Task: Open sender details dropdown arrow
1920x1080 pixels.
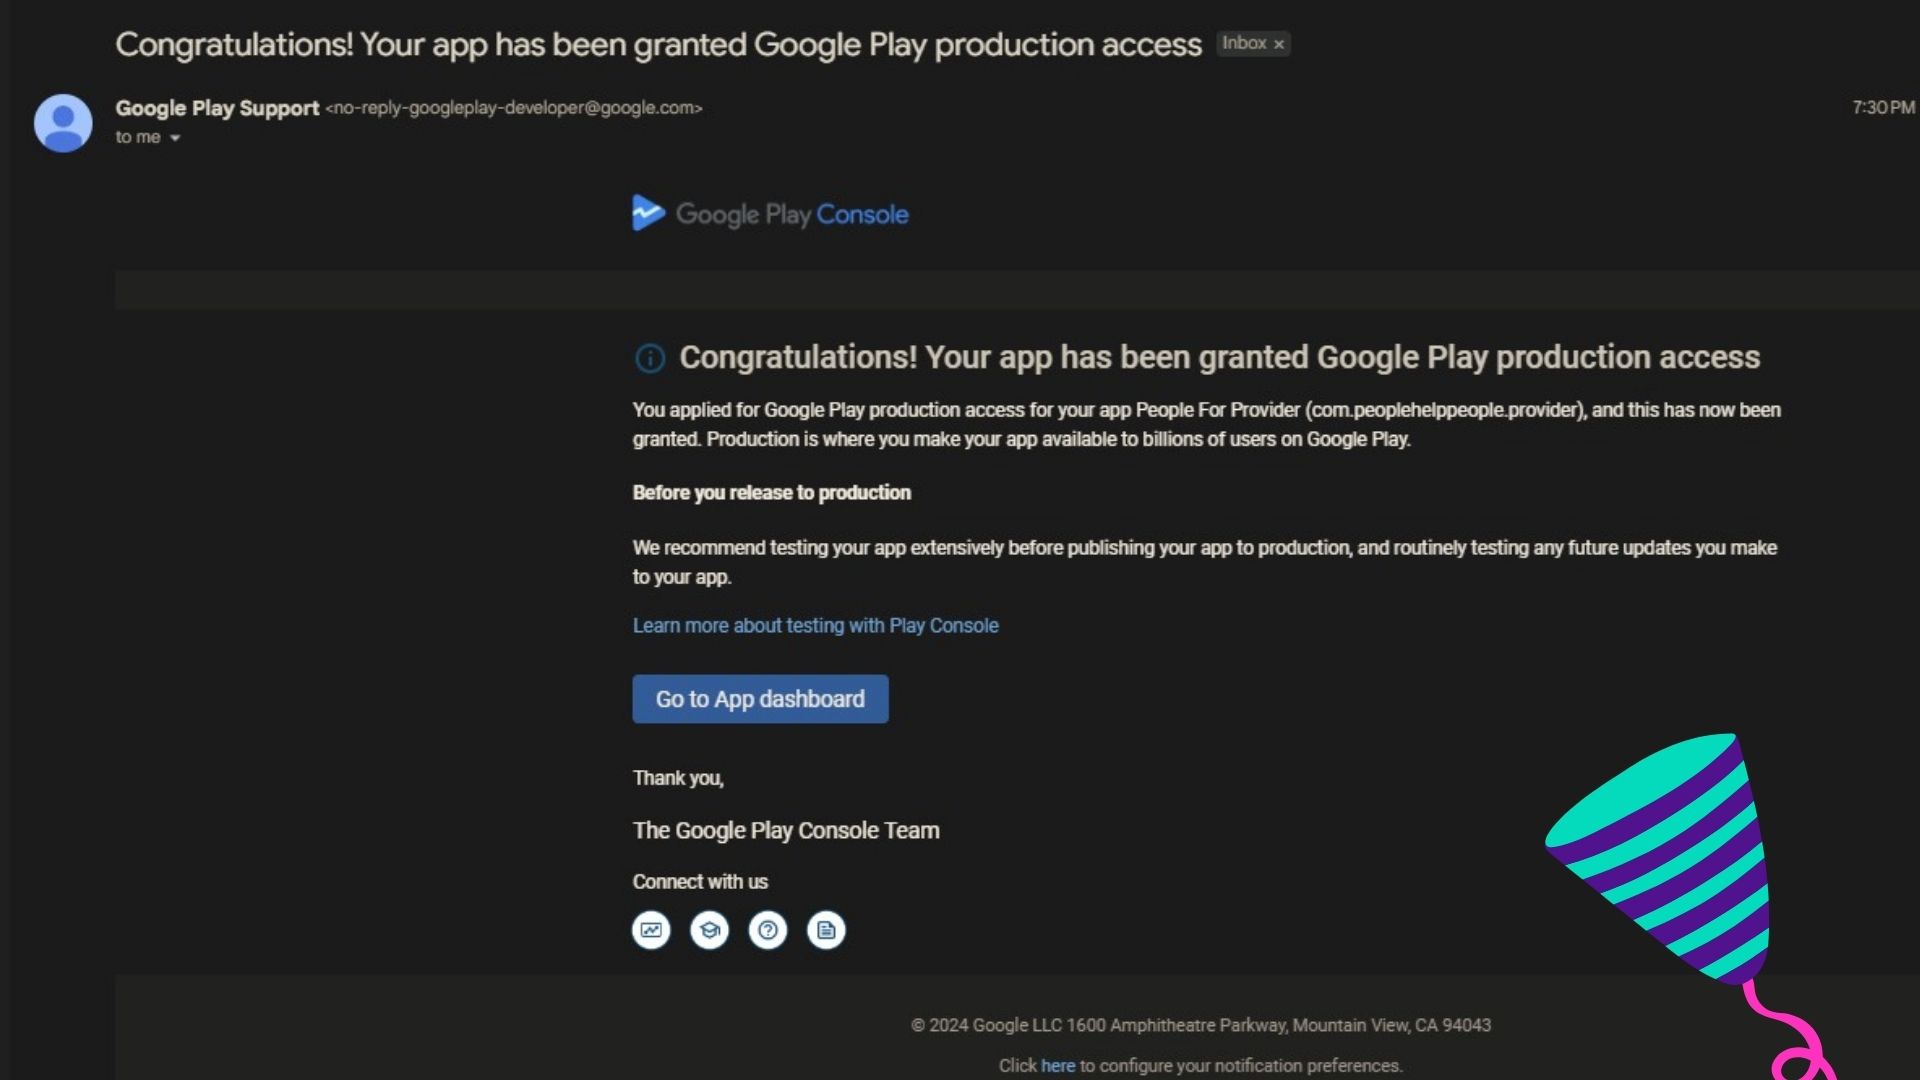Action: (x=176, y=138)
